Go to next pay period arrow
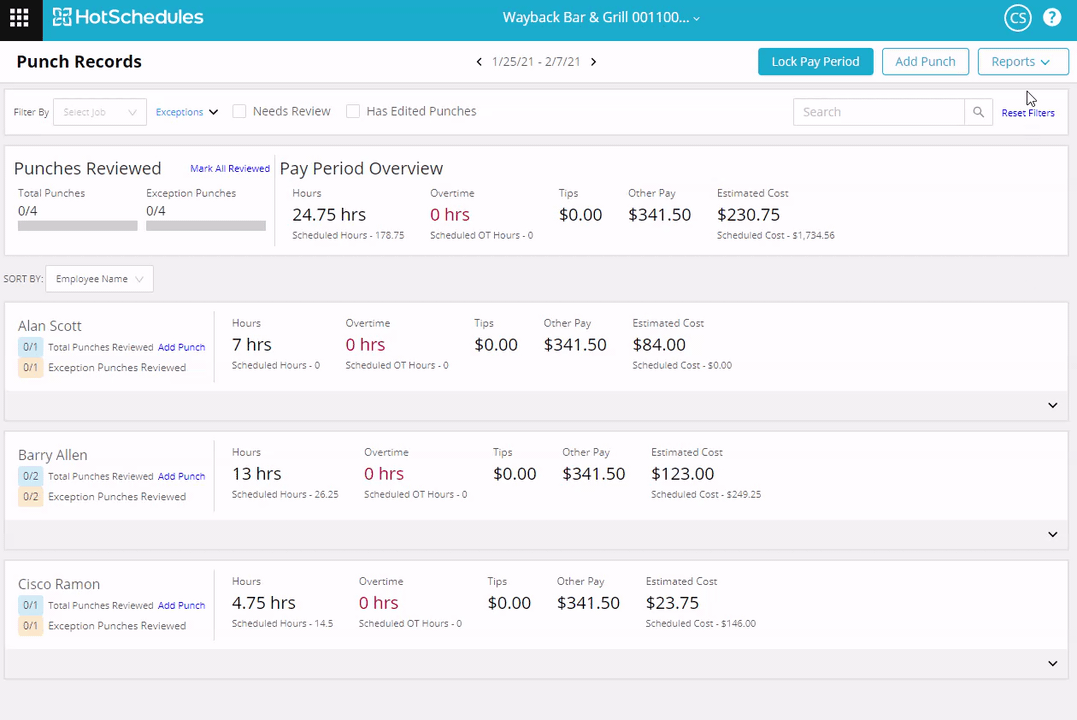 (x=594, y=62)
